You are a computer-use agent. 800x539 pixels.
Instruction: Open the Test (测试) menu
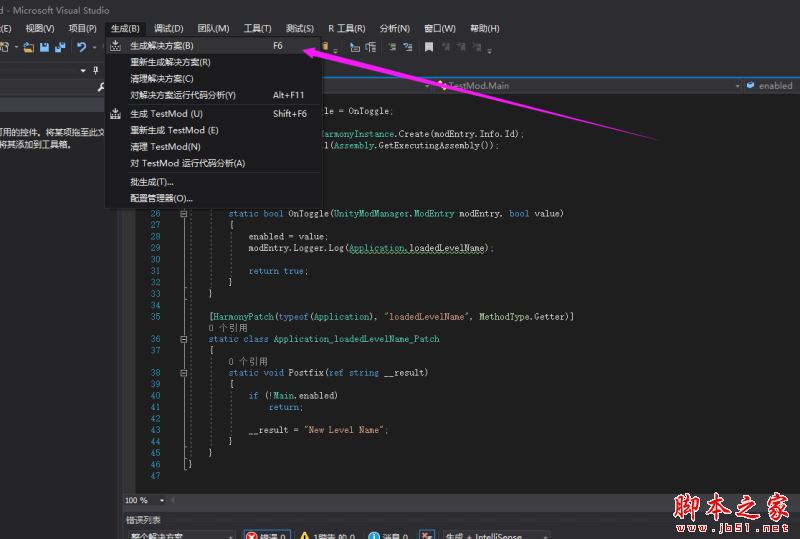[299, 29]
